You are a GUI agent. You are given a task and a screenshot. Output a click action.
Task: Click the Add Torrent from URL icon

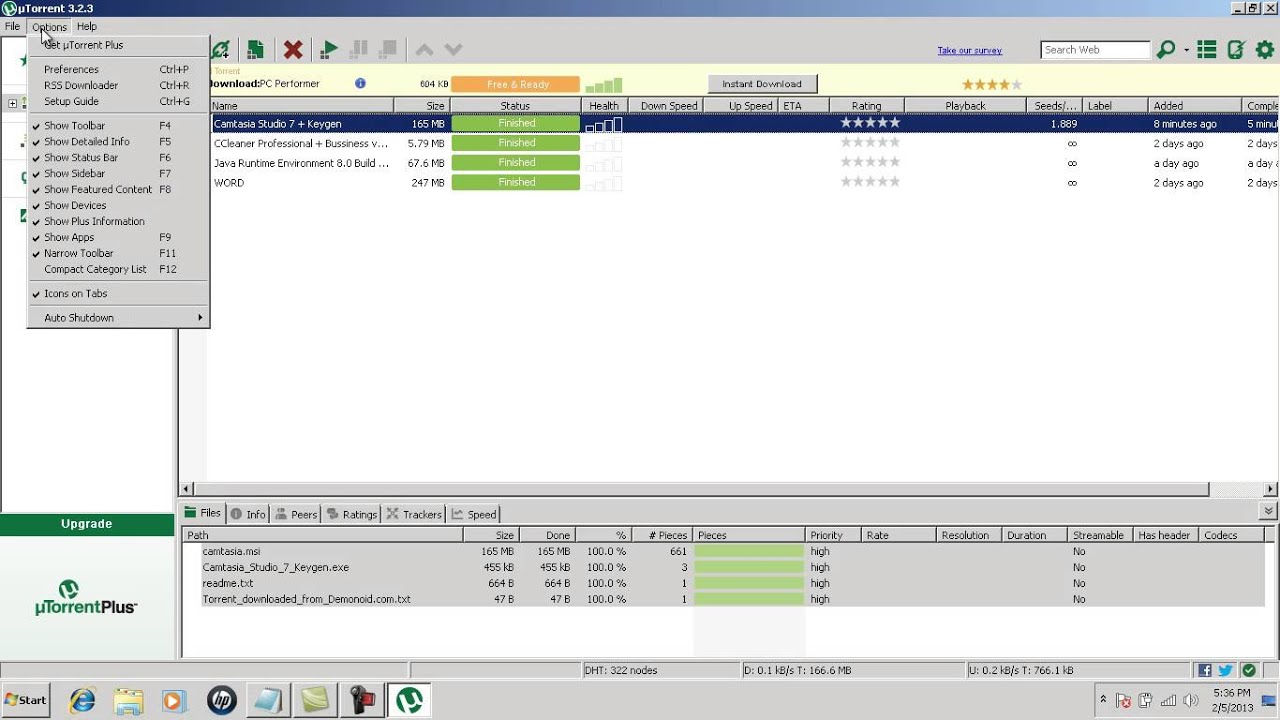coord(220,49)
